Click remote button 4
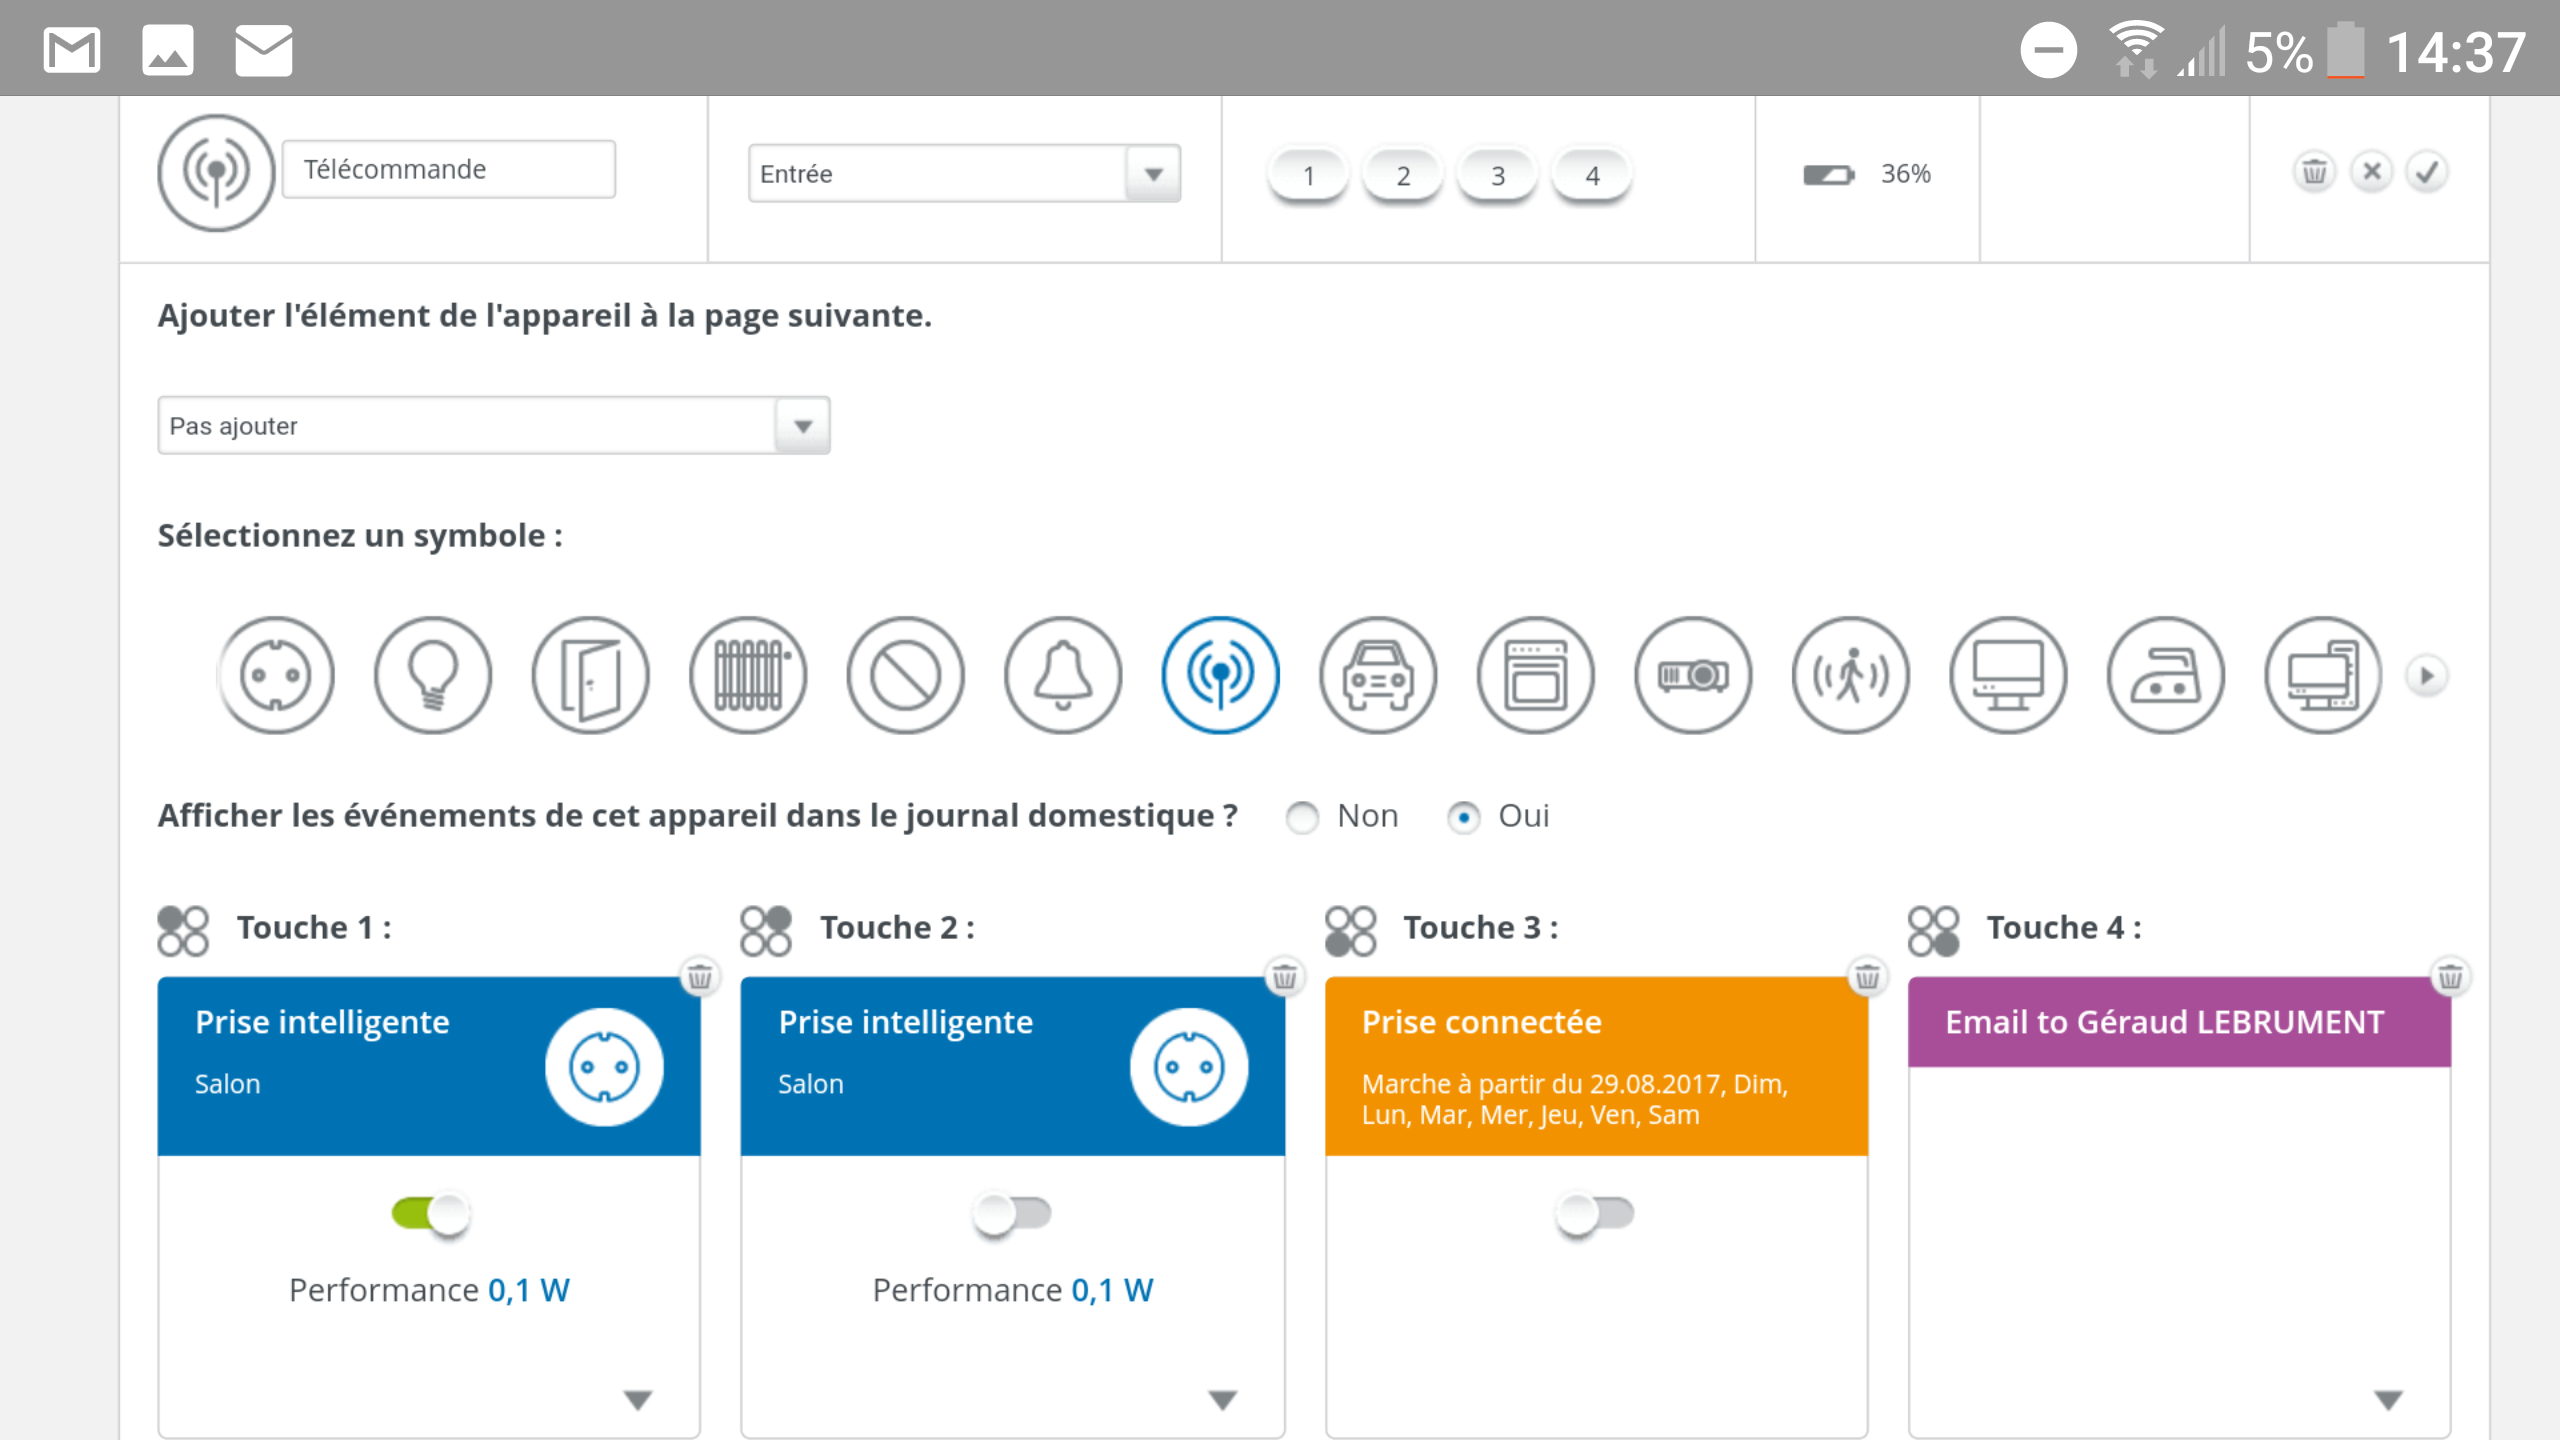This screenshot has width=2560, height=1440. [1592, 175]
